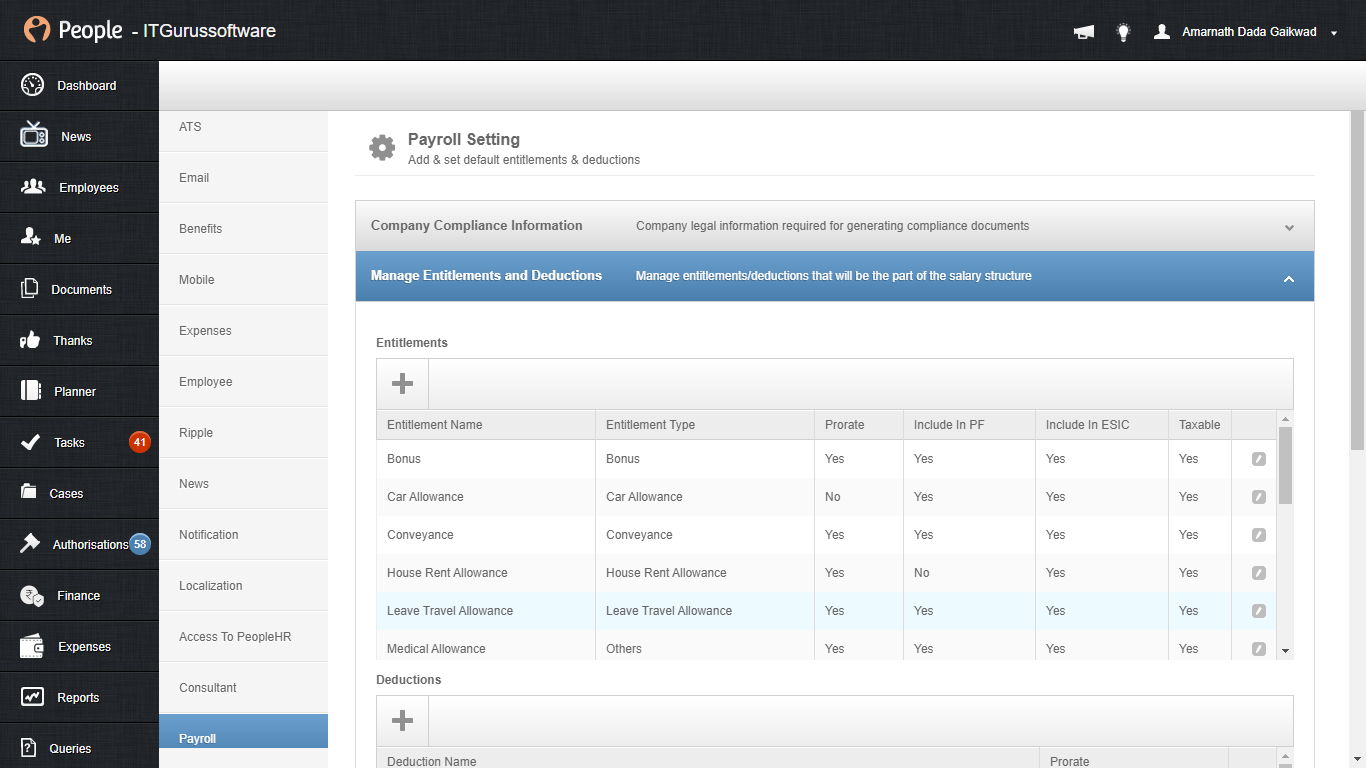The image size is (1366, 768).
Task: Click the Authorisations gavel icon
Action: [x=31, y=544]
